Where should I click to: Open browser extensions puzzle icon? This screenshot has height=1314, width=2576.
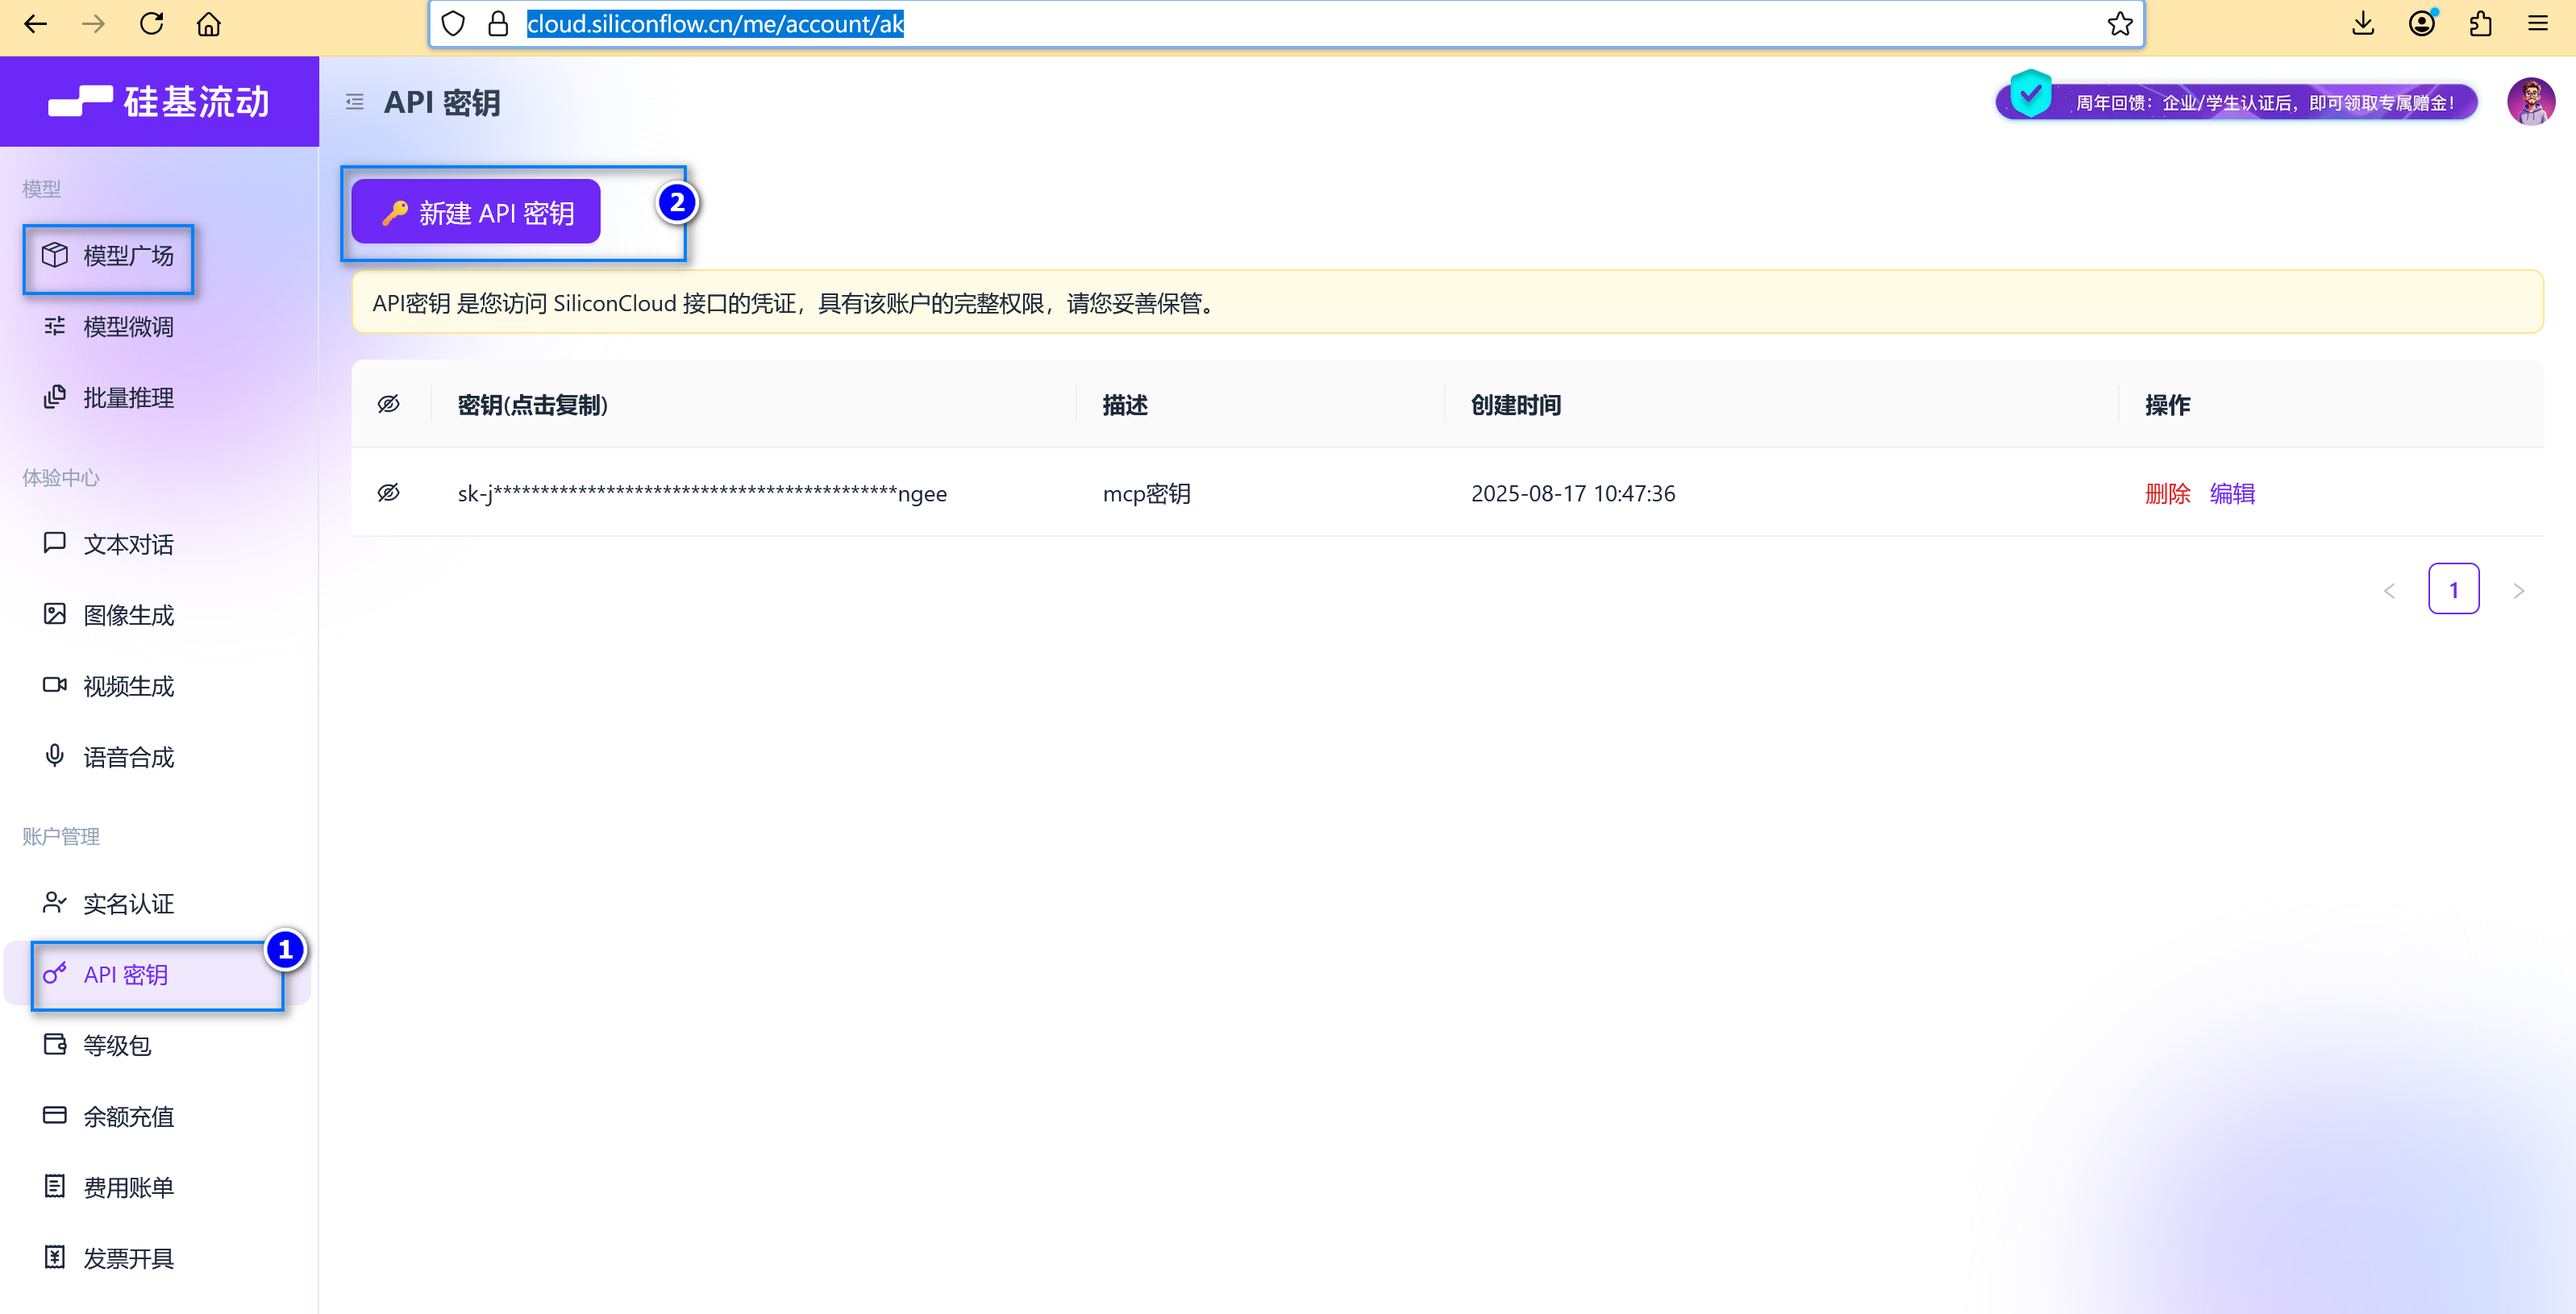point(2481,24)
